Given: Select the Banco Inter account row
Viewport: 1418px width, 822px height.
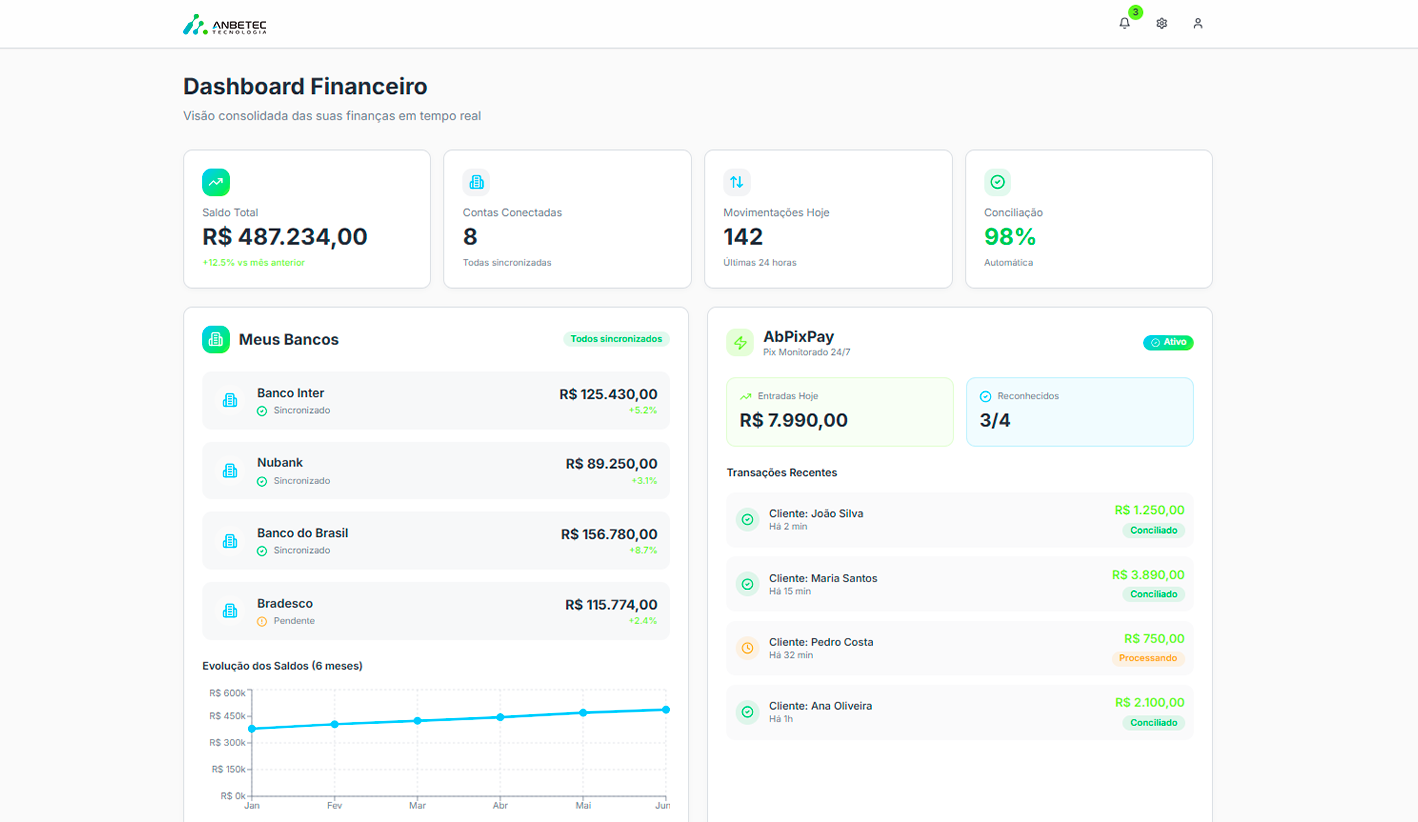Looking at the screenshot, I should 436,401.
